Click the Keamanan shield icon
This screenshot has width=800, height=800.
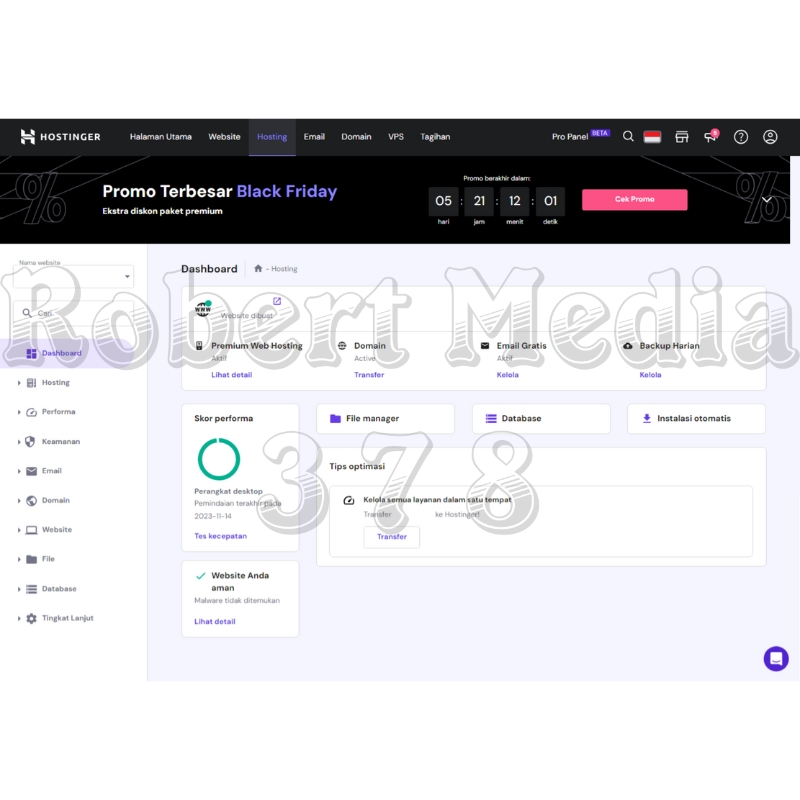(x=31, y=441)
